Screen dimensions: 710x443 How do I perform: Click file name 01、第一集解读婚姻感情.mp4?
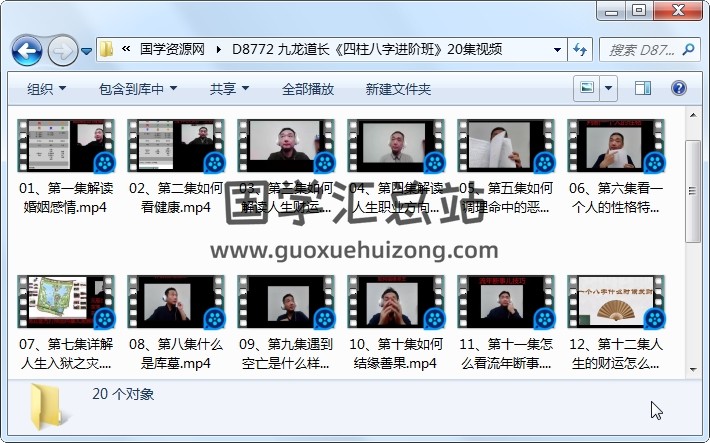pos(66,197)
